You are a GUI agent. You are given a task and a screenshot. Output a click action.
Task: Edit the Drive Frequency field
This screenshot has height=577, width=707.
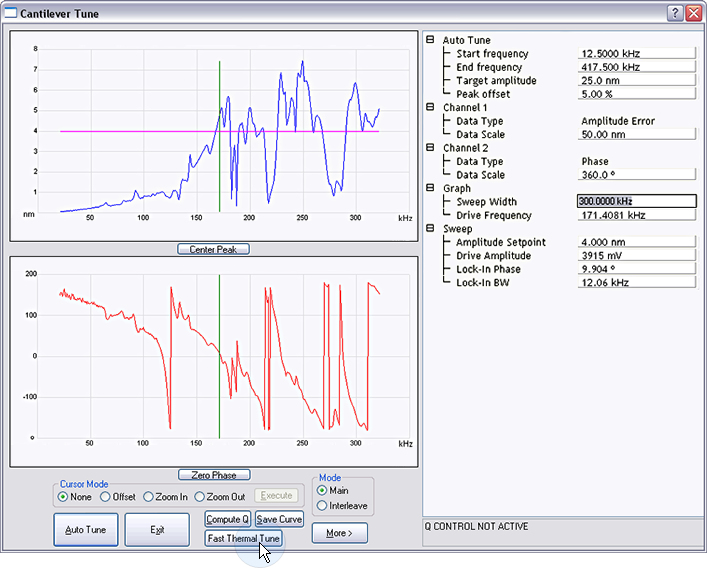[636, 215]
